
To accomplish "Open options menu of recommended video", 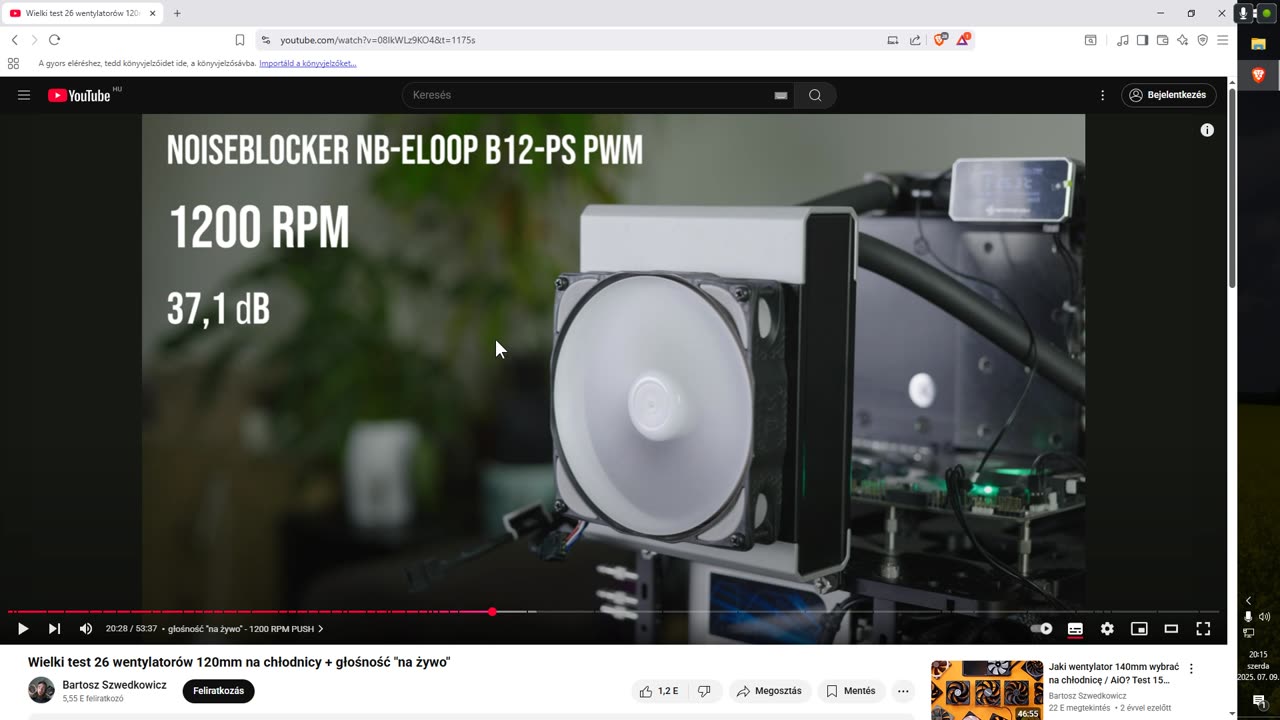I will point(1191,668).
